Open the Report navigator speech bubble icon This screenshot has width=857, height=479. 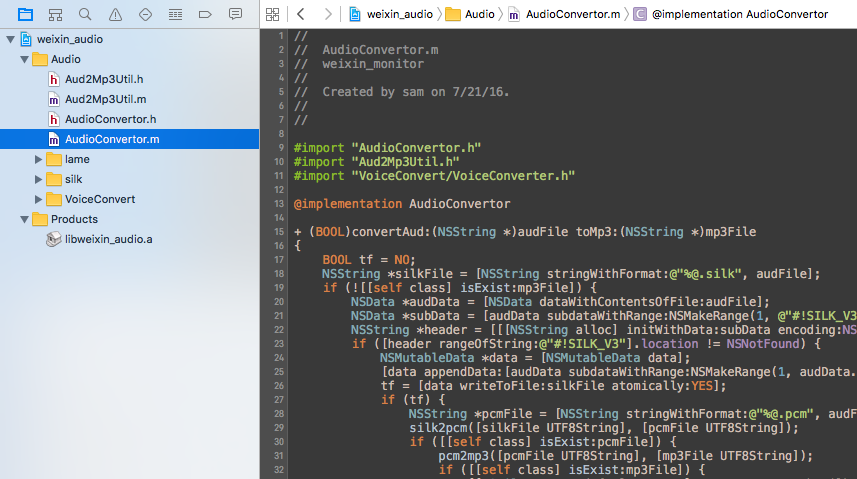click(236, 14)
